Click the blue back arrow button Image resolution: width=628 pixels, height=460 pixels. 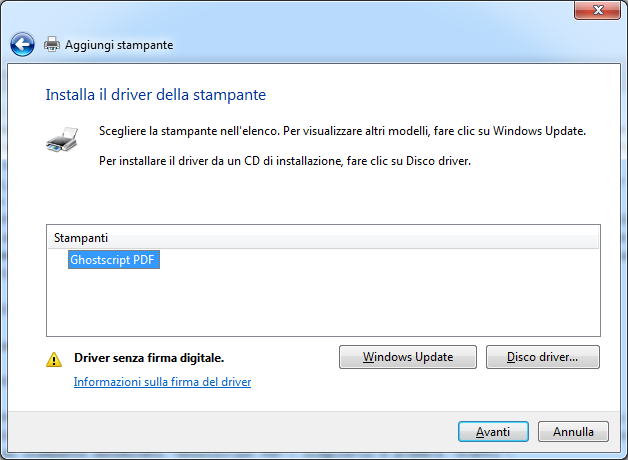coord(22,45)
